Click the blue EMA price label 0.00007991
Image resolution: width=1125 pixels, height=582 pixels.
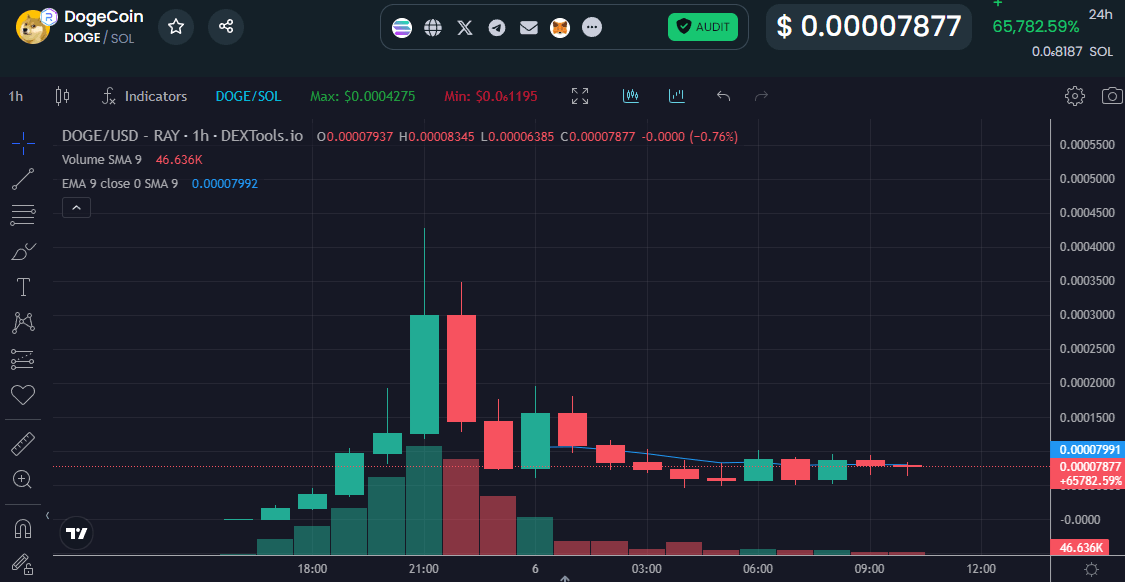(1087, 449)
